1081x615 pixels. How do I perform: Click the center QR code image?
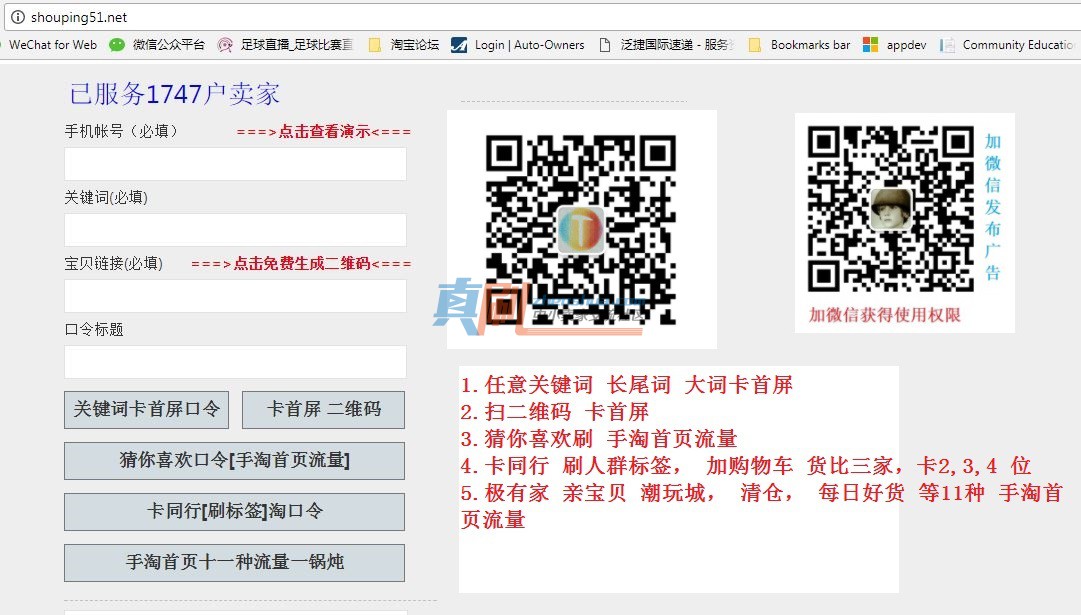[x=581, y=230]
